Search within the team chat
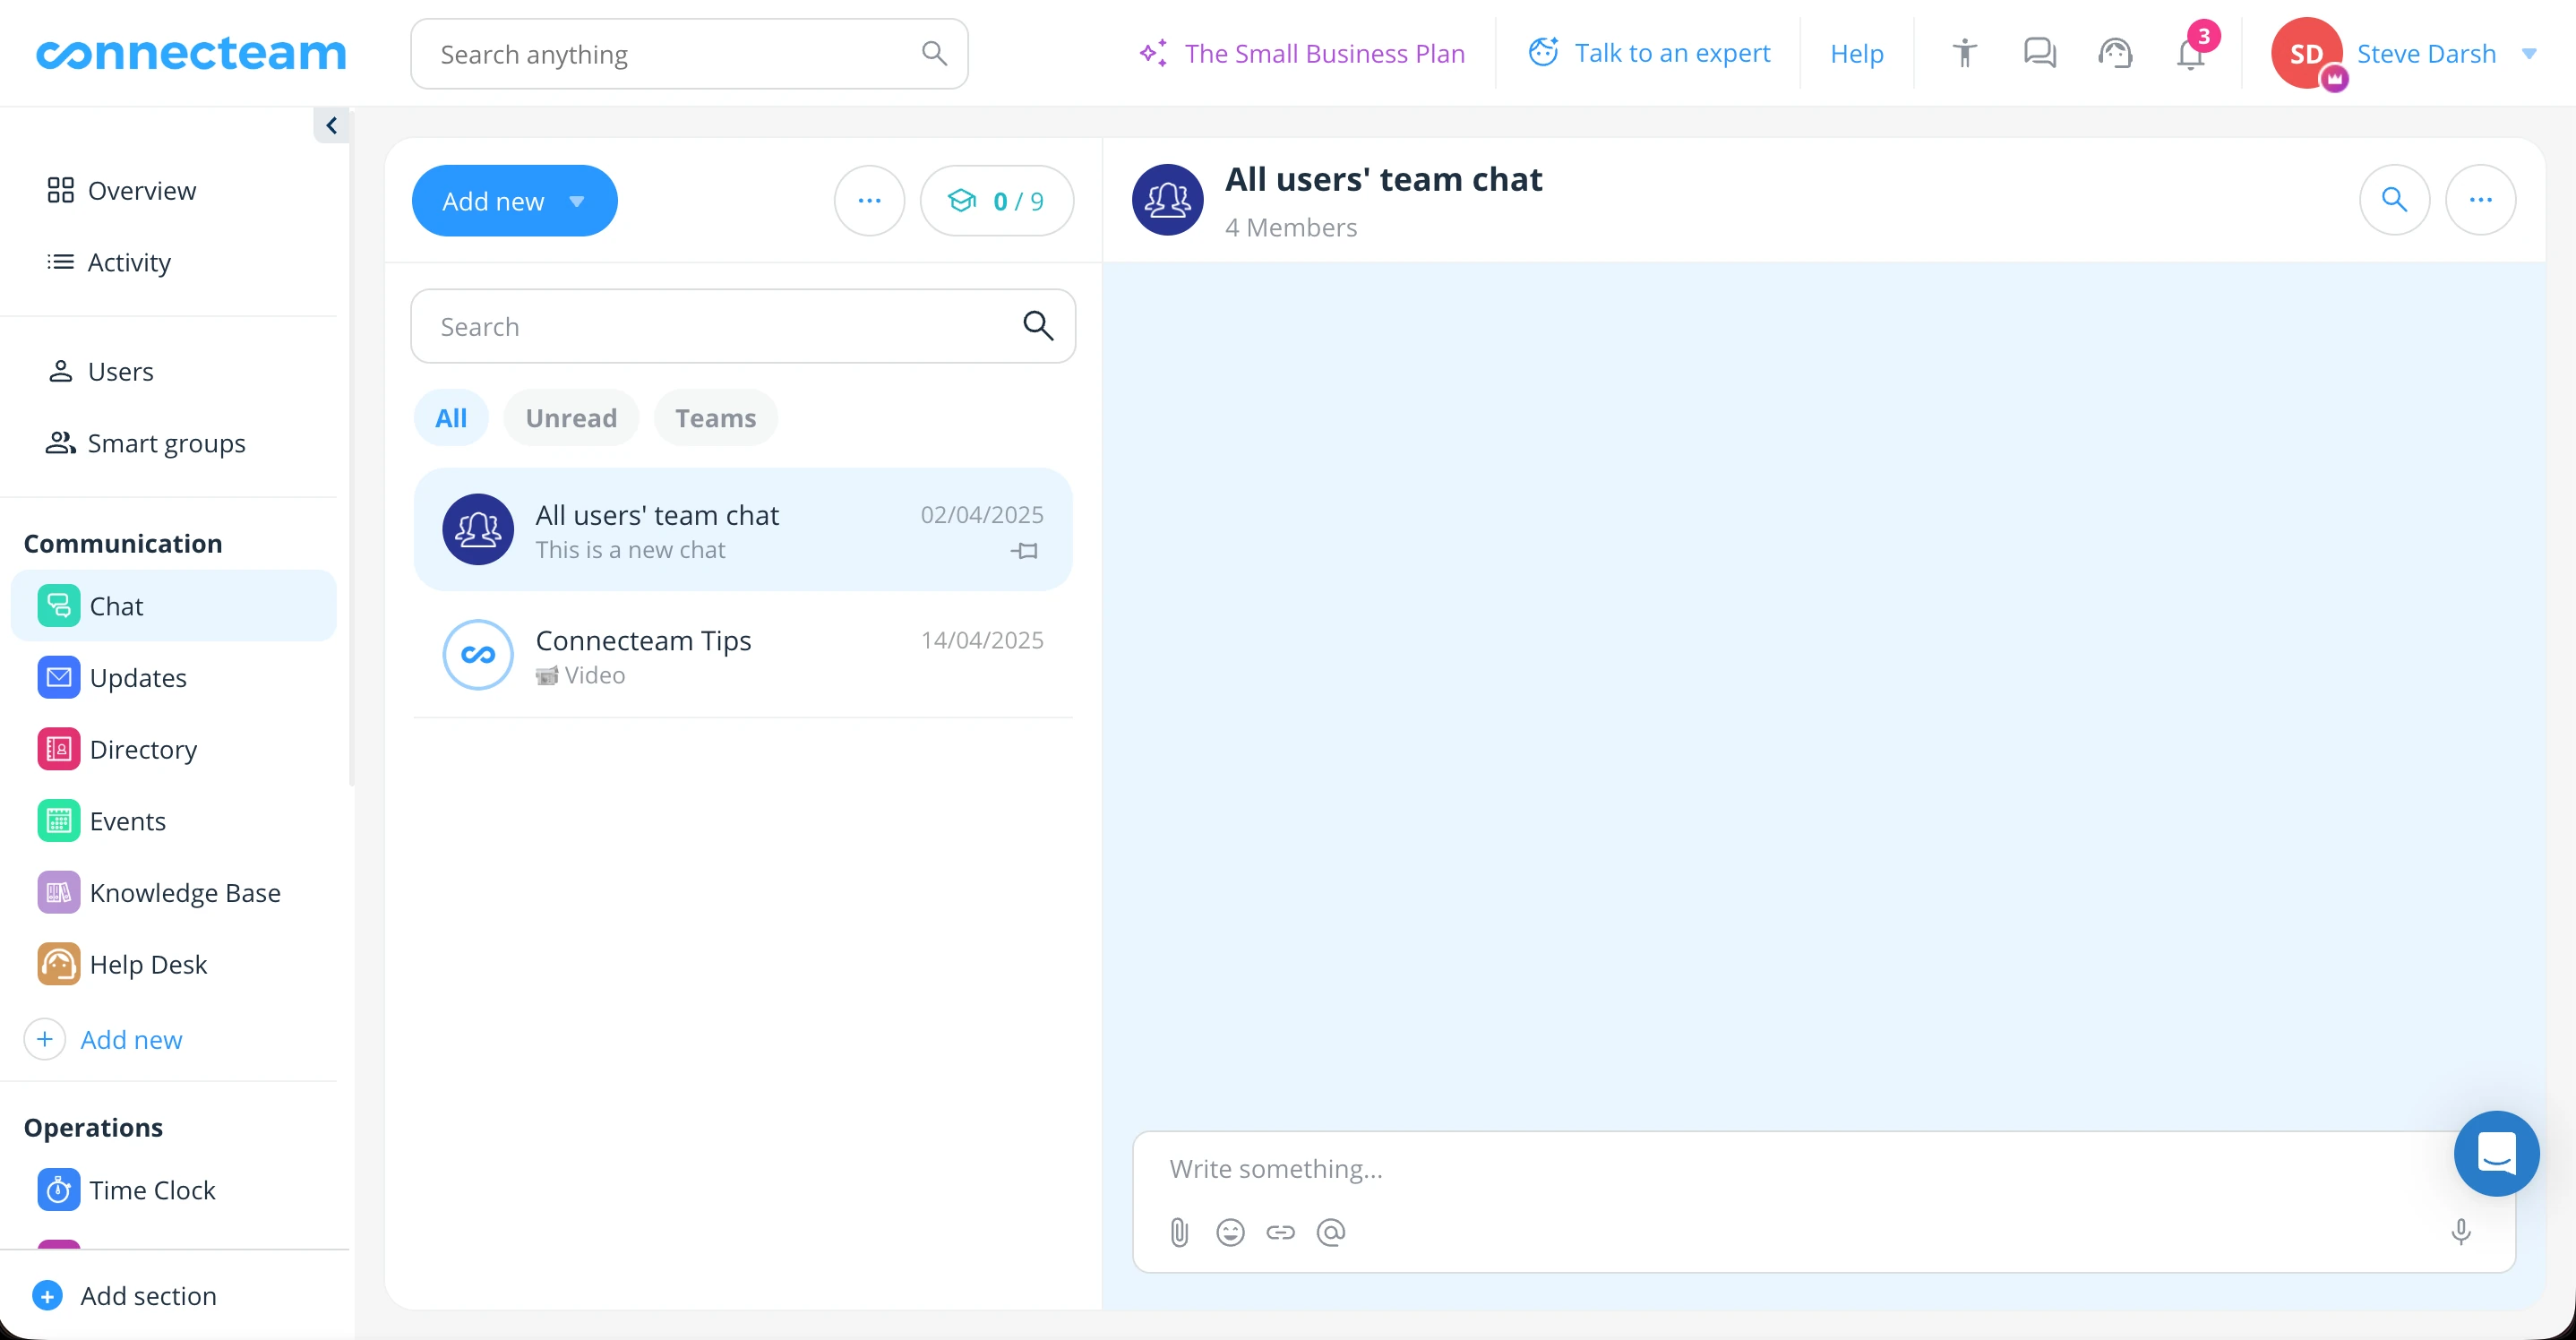Screen dimensions: 2576x1340 point(2394,200)
